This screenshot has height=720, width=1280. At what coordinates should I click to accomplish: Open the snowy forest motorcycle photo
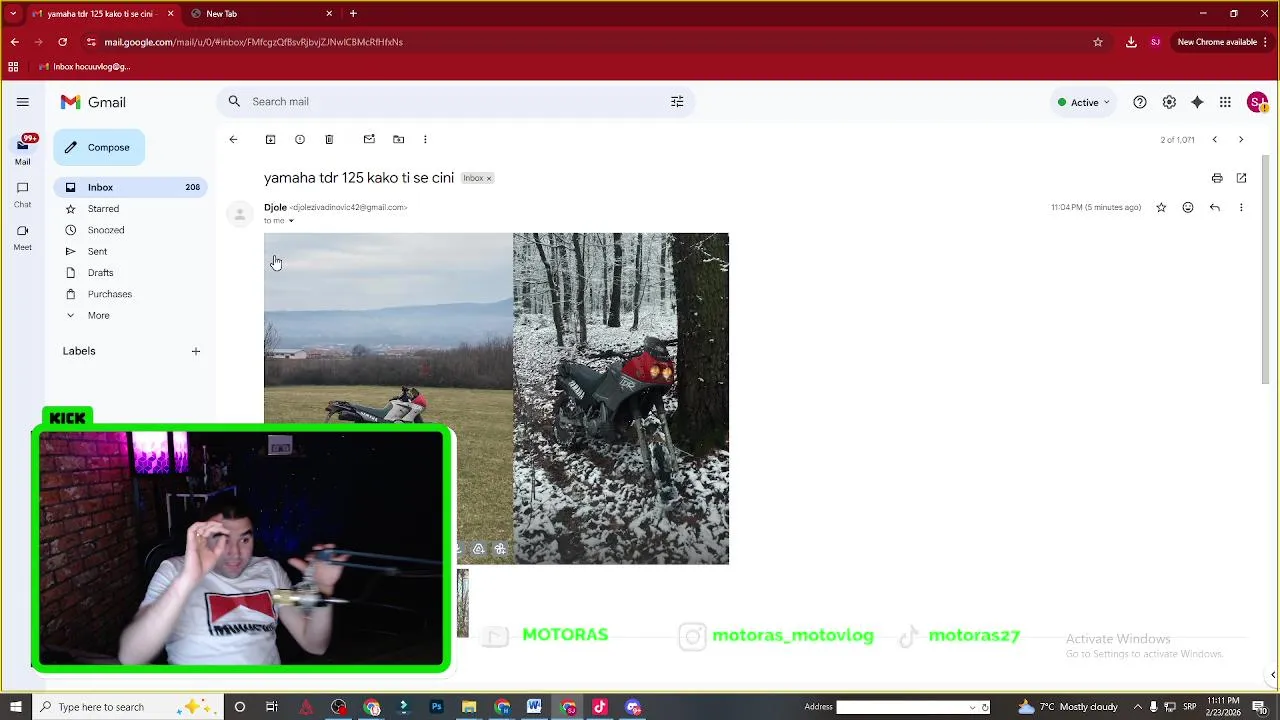[621, 398]
